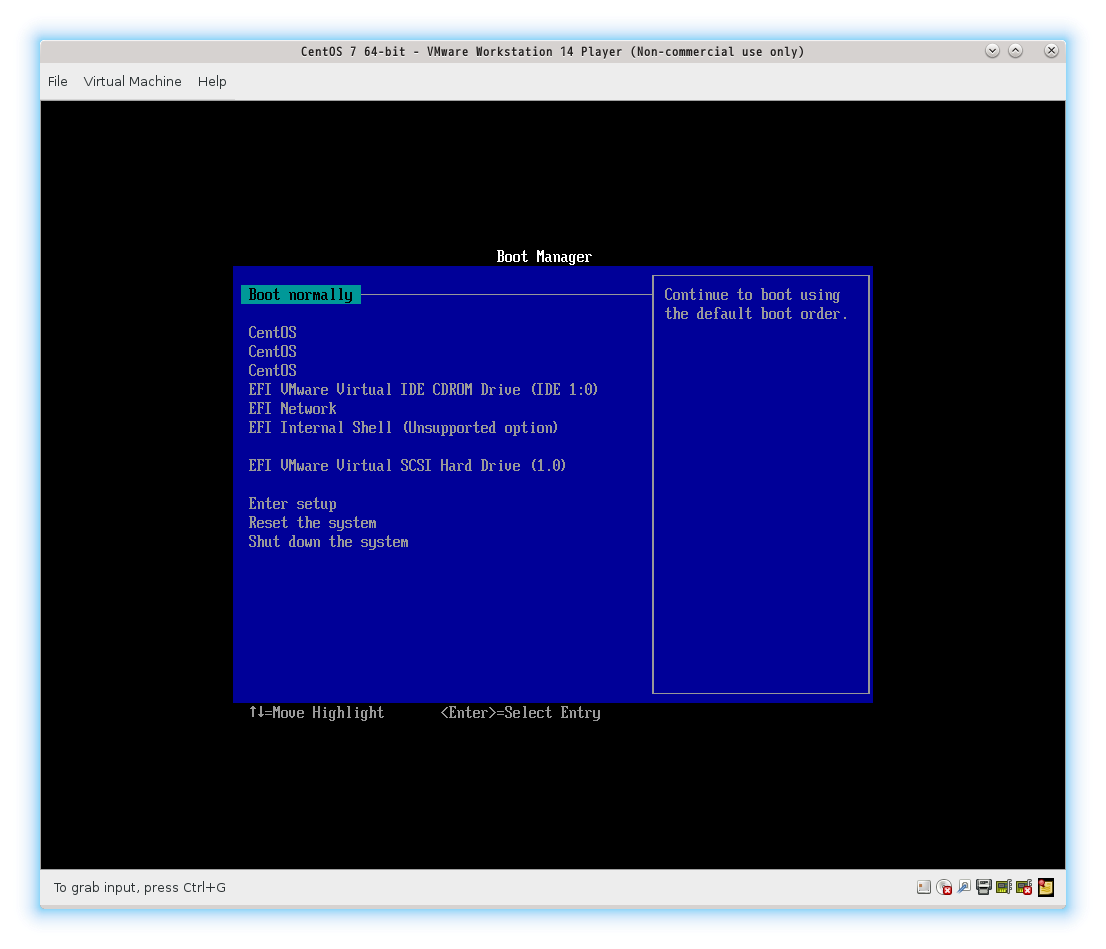Image resolution: width=1106 pixels, height=949 pixels.
Task: Click the connected sound card icon
Action: pyautogui.click(x=1004, y=887)
